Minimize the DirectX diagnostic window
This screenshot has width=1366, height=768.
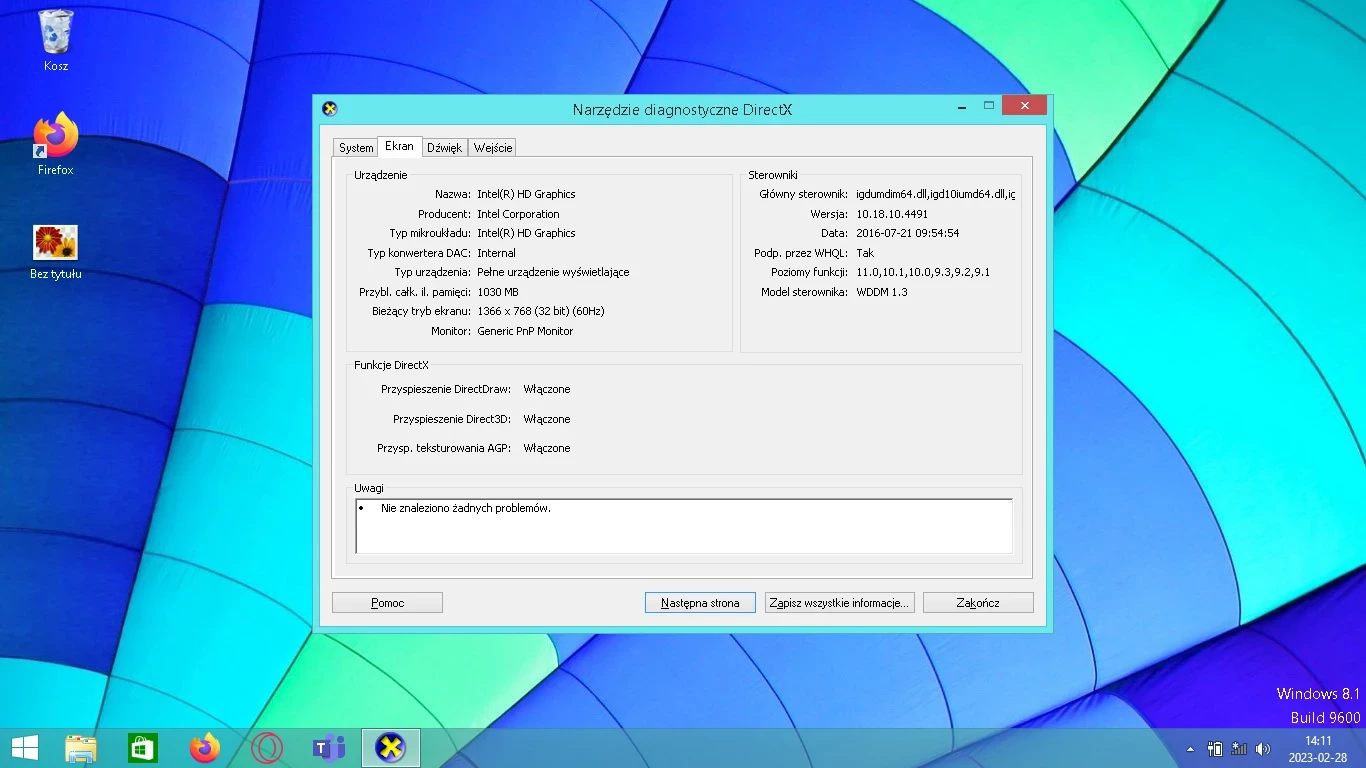[x=963, y=106]
